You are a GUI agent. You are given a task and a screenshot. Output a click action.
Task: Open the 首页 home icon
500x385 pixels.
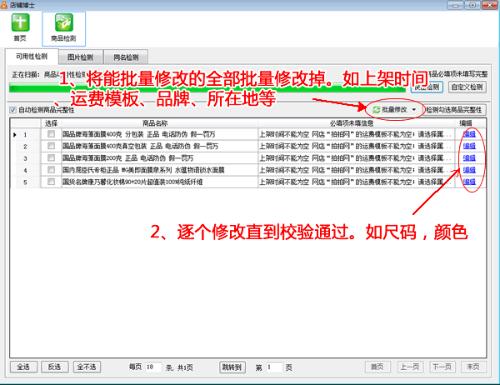tap(20, 23)
